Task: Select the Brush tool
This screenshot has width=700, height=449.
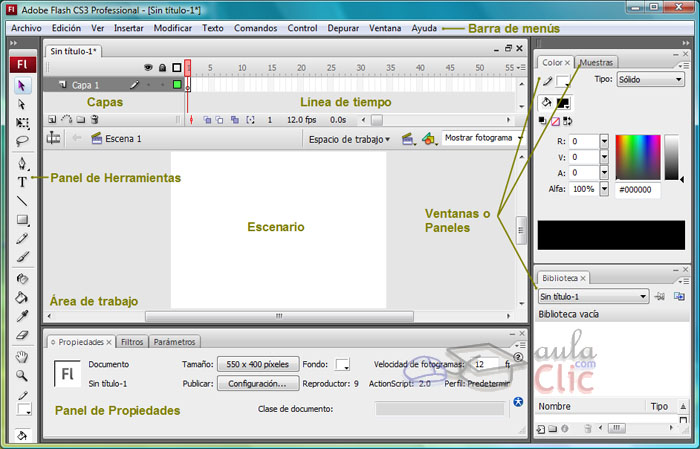Action: [22, 257]
